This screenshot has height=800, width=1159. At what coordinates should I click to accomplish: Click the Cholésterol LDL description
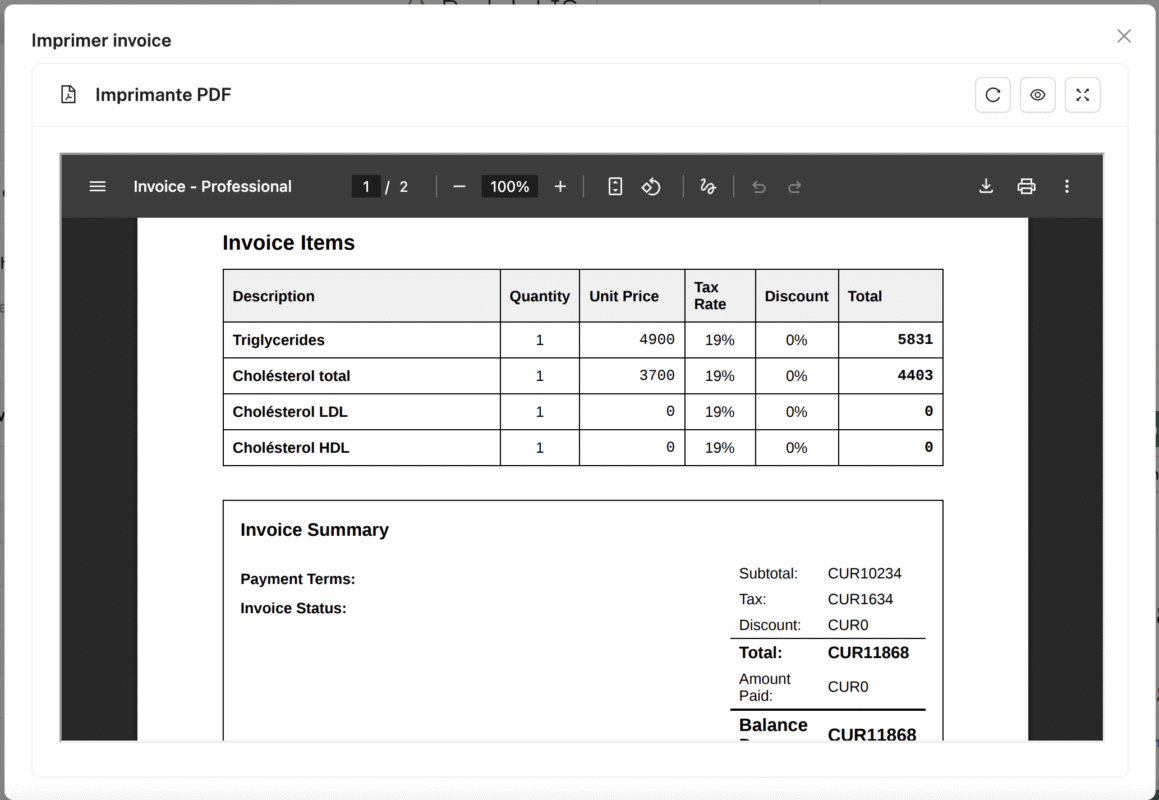(x=290, y=412)
